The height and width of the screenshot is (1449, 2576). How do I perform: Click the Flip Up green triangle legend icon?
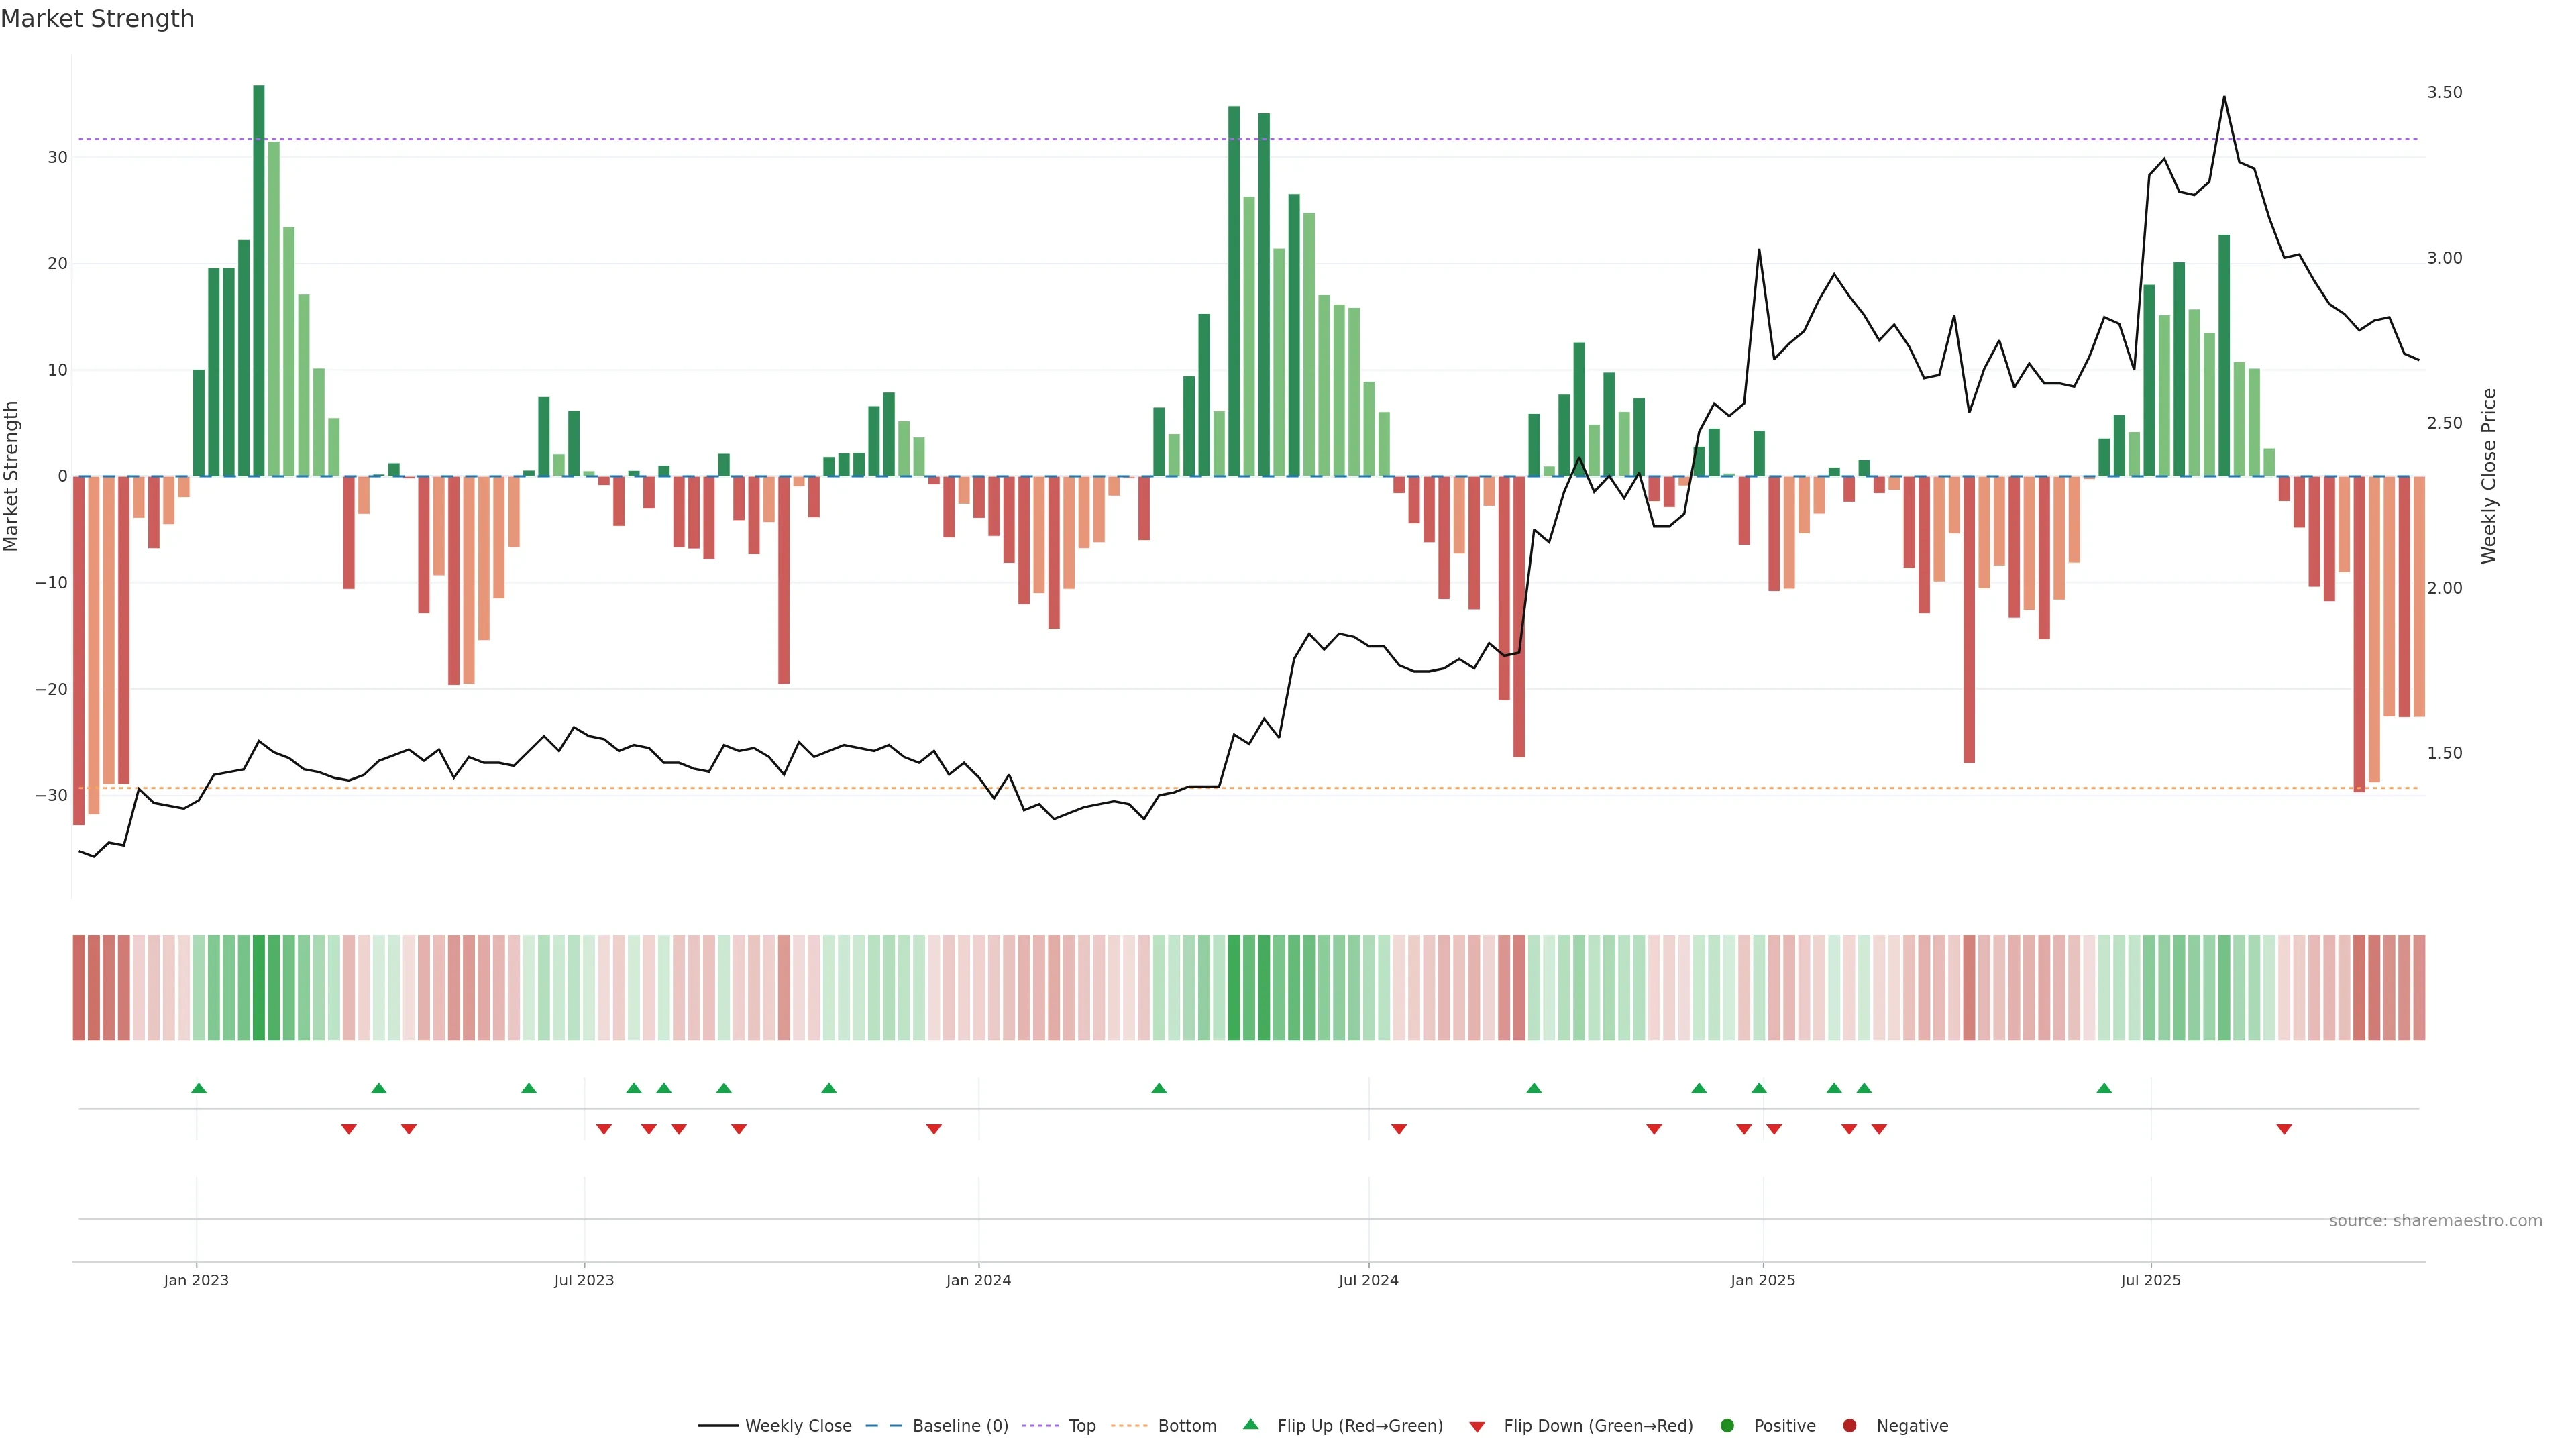pyautogui.click(x=1250, y=1425)
